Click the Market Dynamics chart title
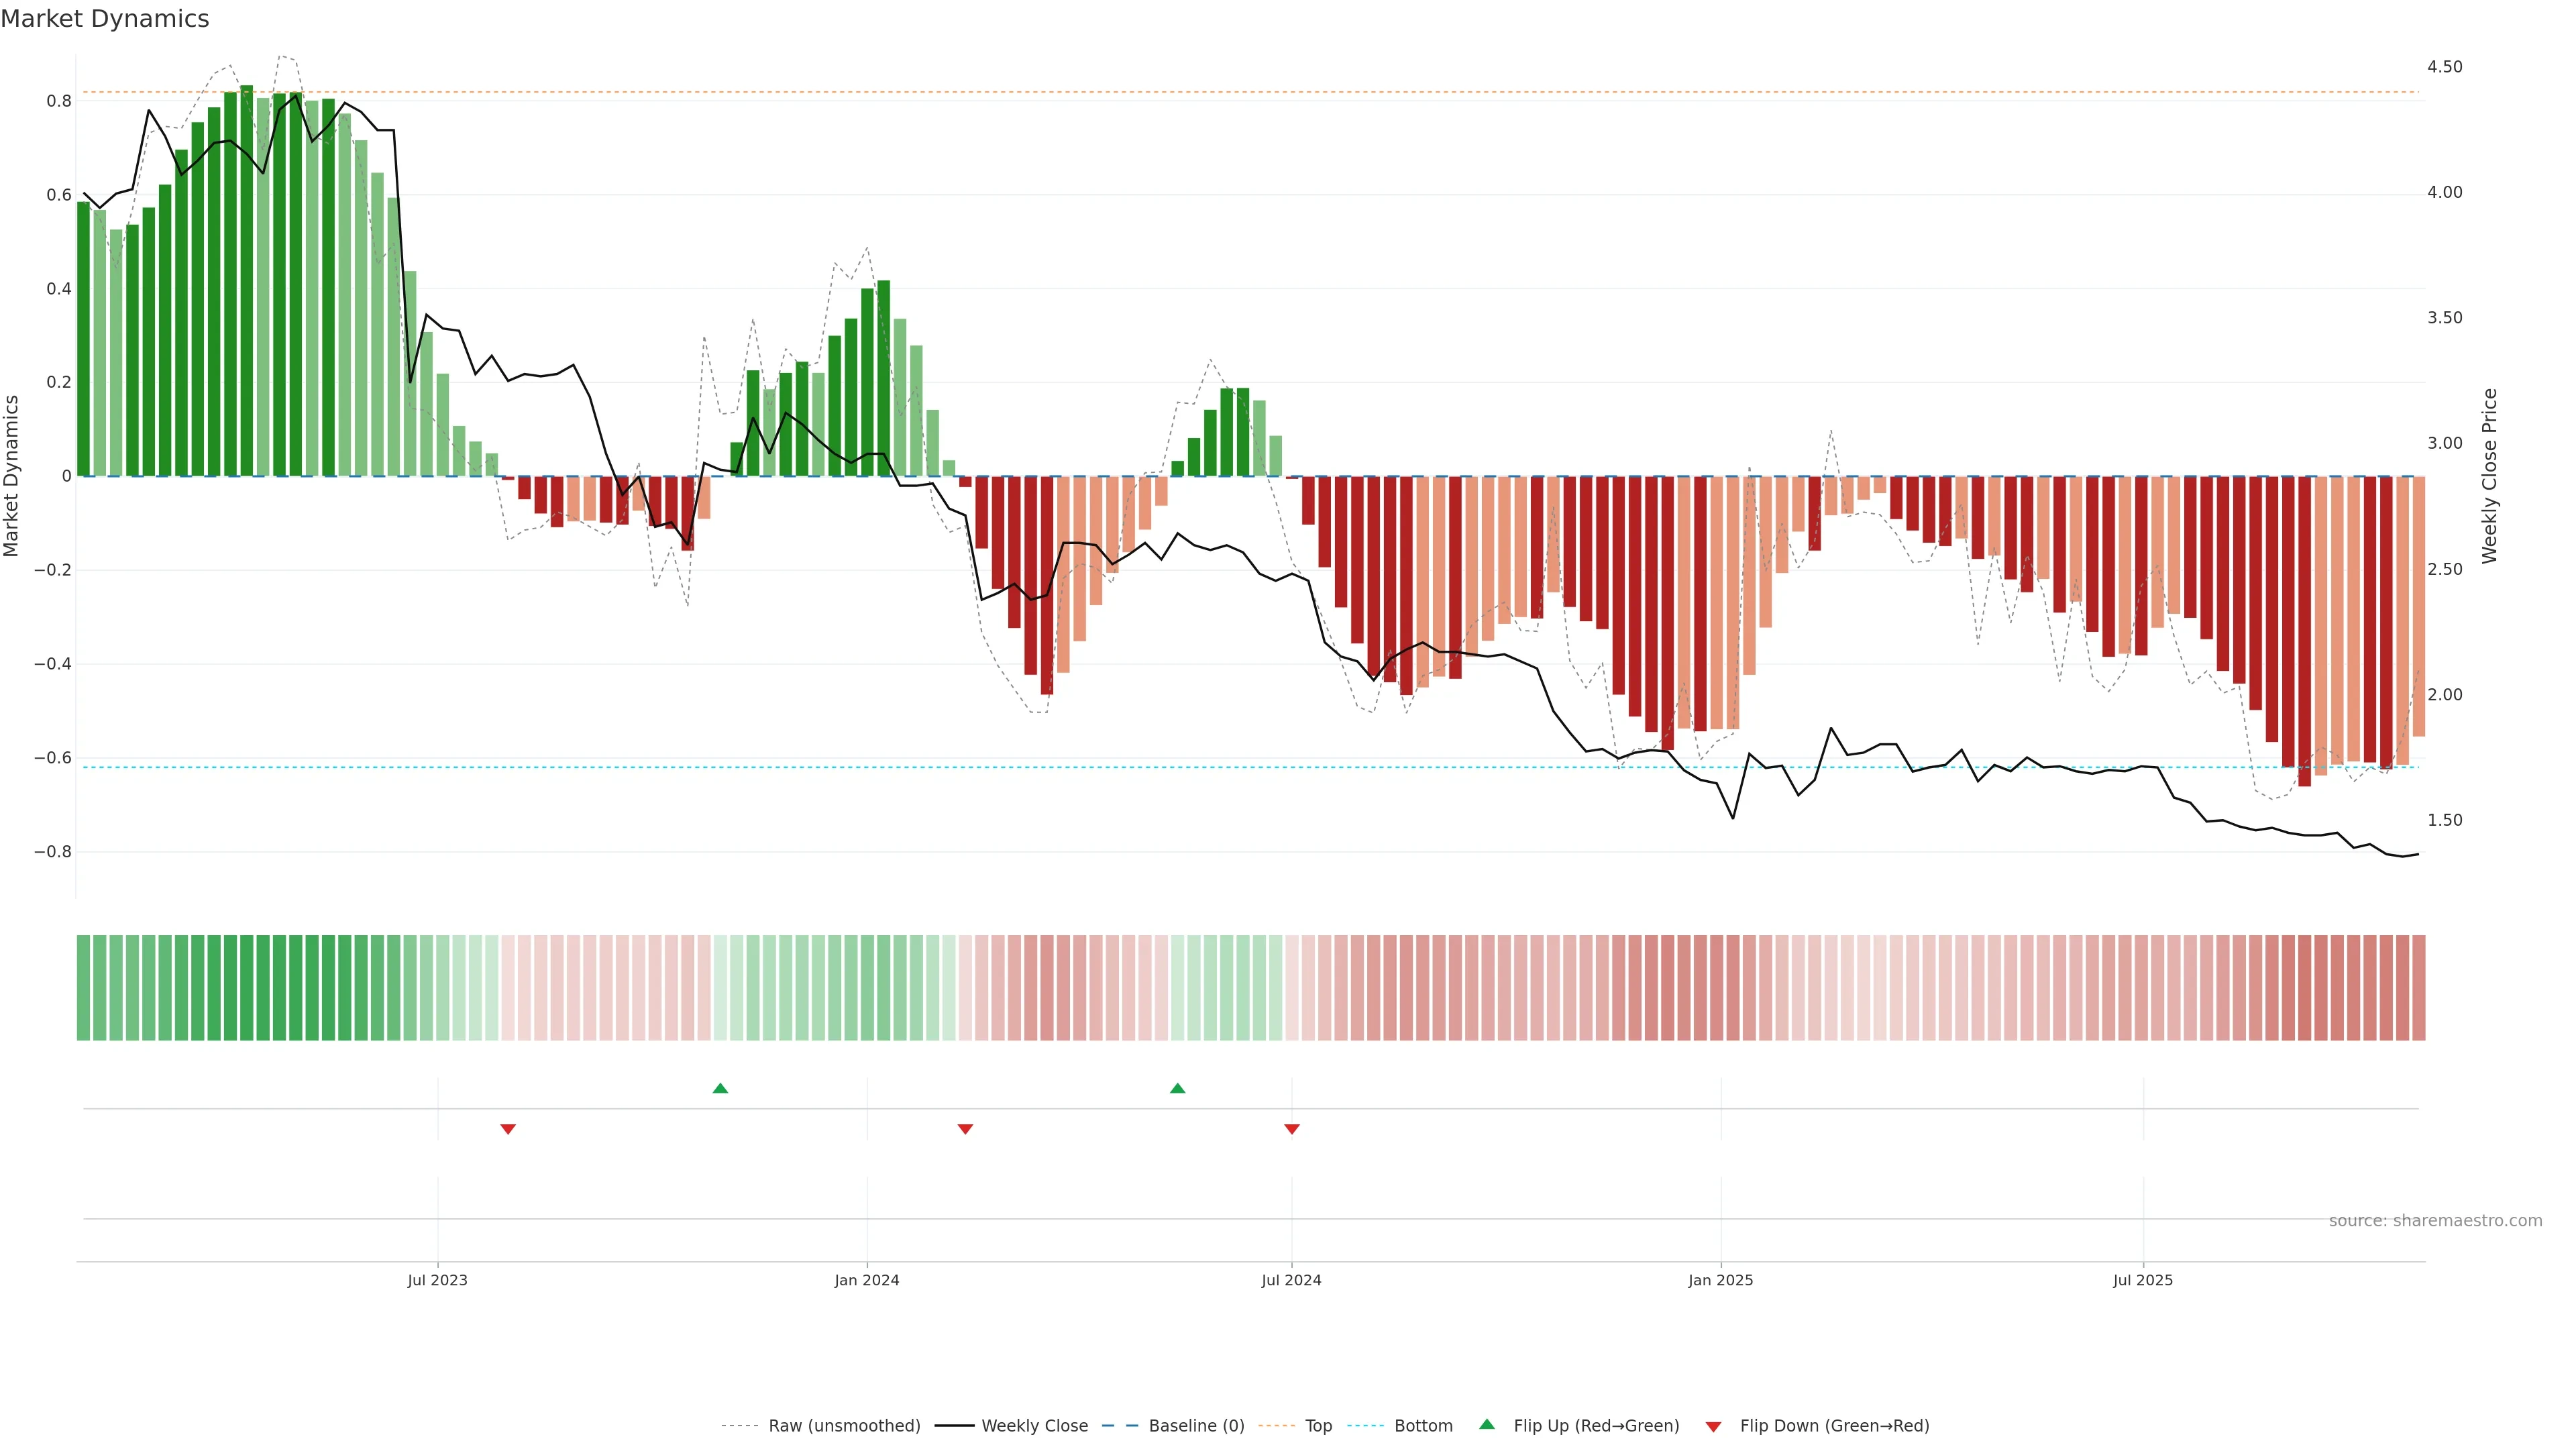2576x1449 pixels. 105,19
